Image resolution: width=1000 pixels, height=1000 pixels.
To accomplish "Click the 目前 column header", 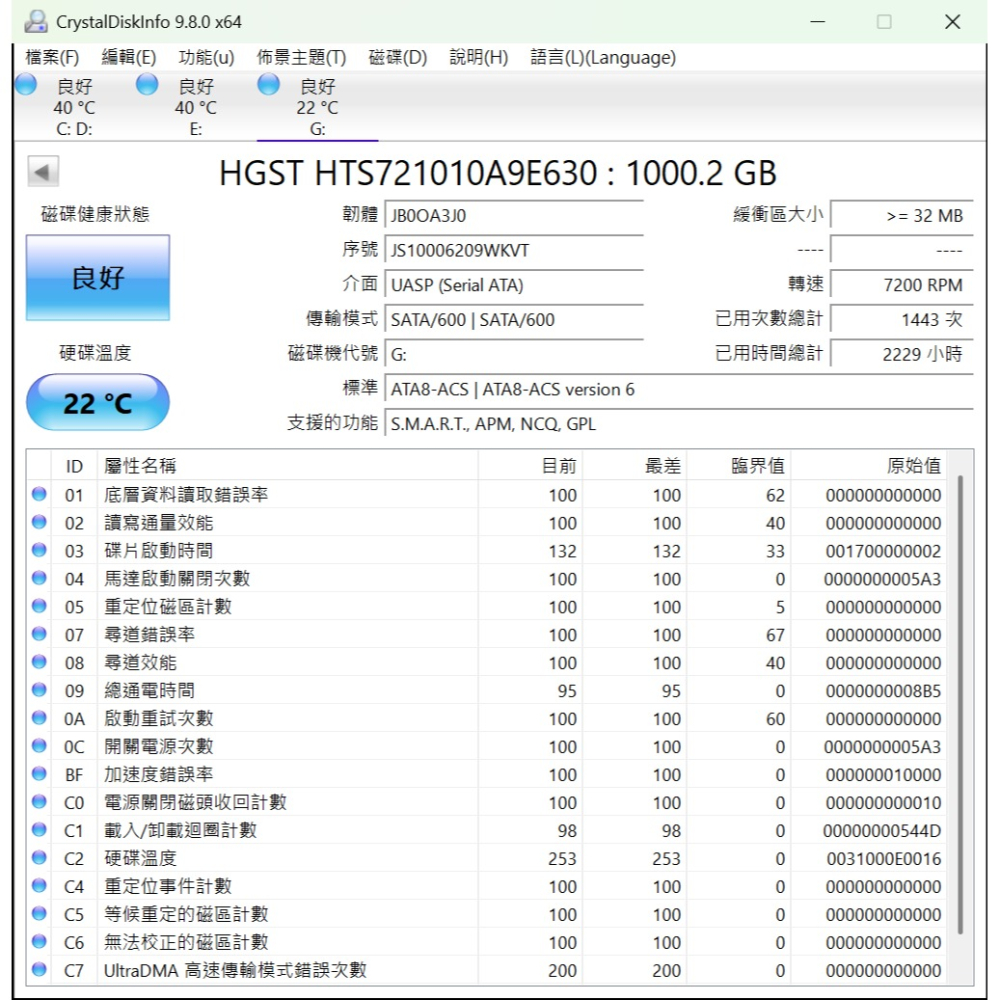I will [530, 466].
